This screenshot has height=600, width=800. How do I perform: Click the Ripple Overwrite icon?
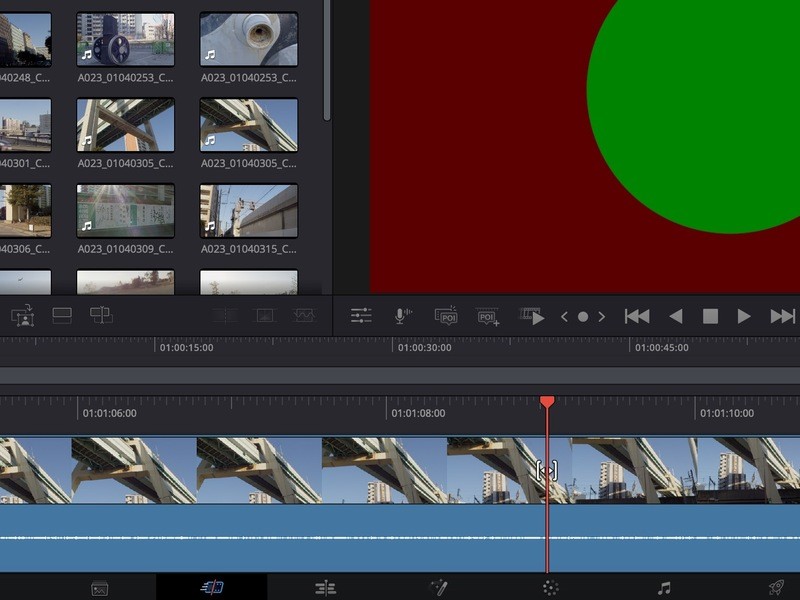(101, 316)
